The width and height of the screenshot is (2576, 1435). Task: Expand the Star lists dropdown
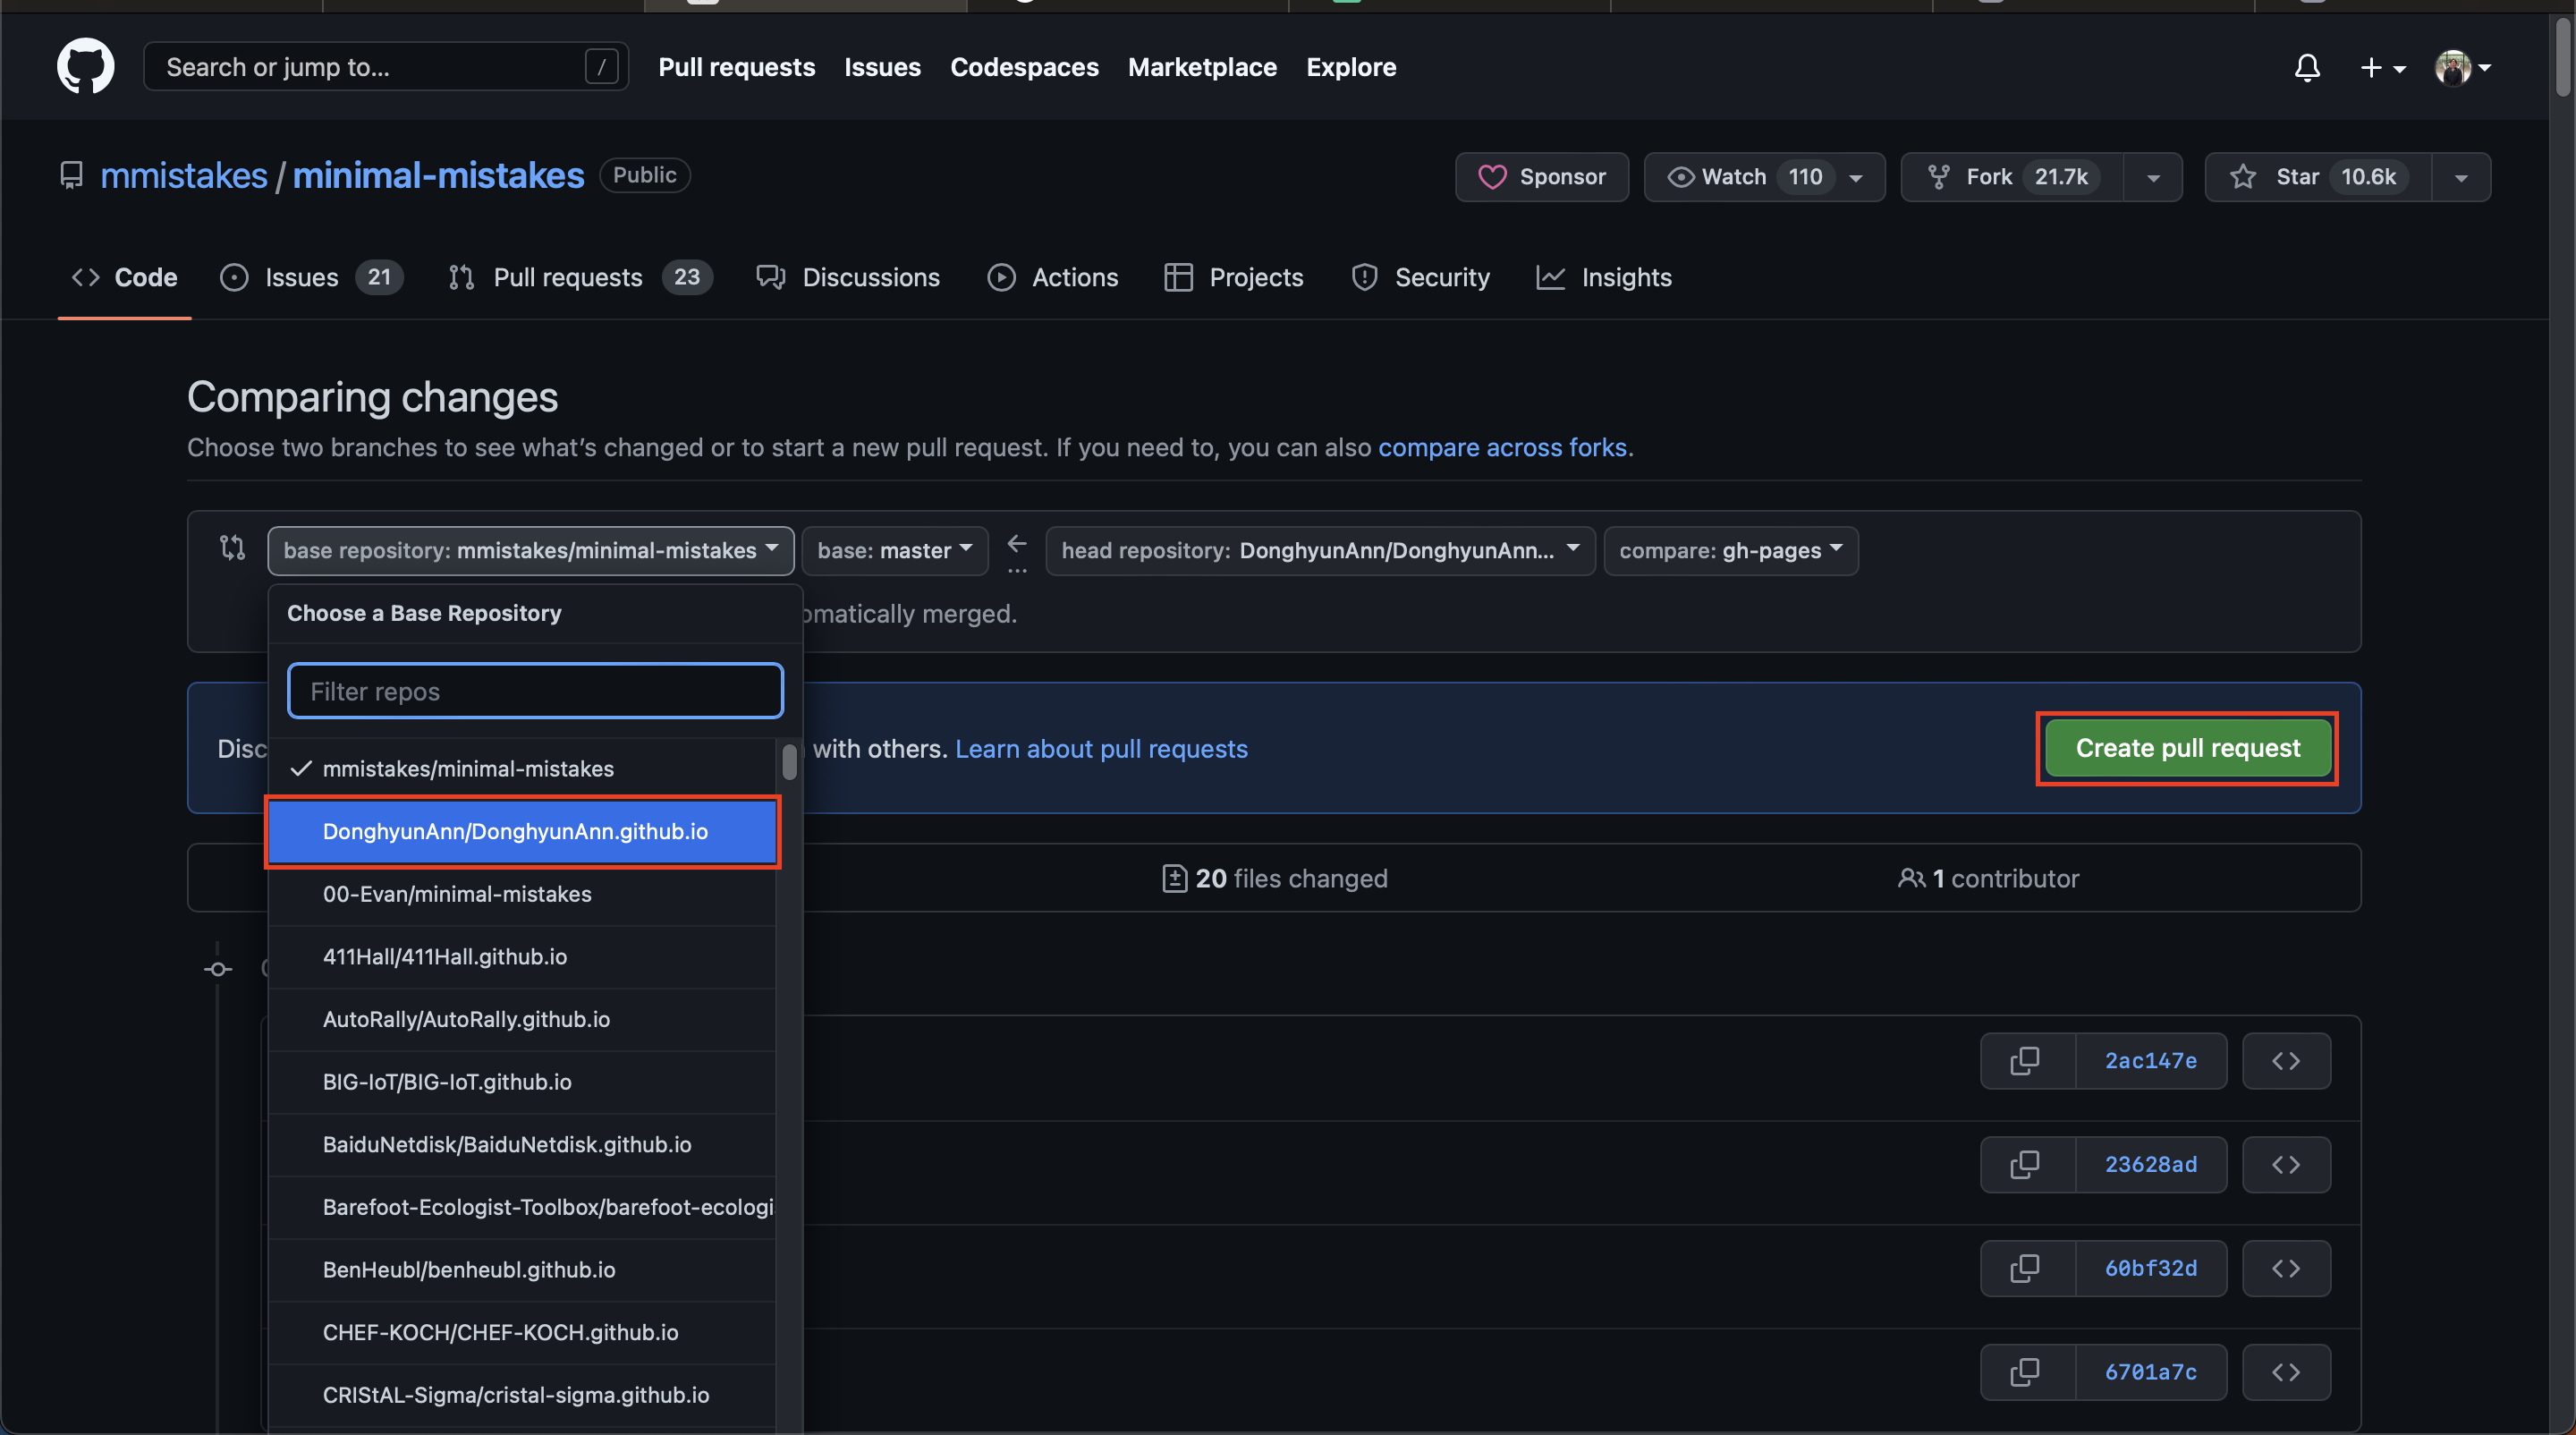coord(2461,177)
